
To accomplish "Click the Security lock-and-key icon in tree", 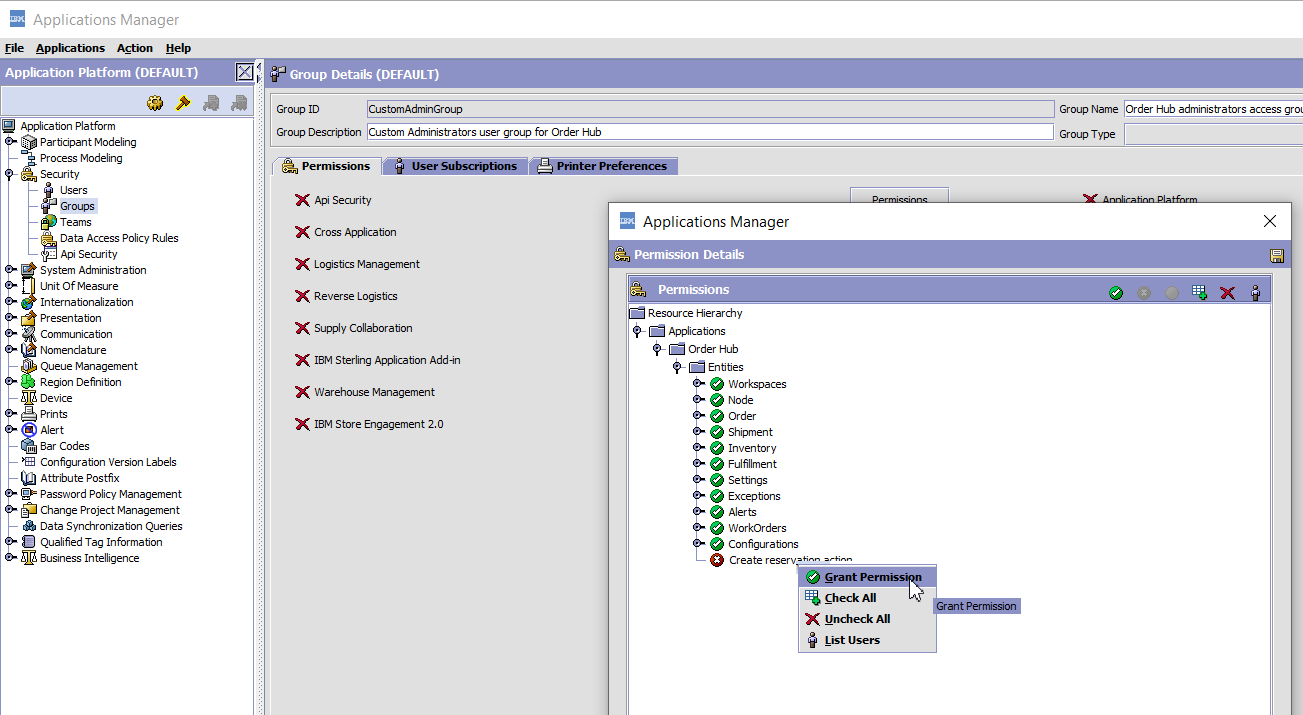I will [29, 174].
